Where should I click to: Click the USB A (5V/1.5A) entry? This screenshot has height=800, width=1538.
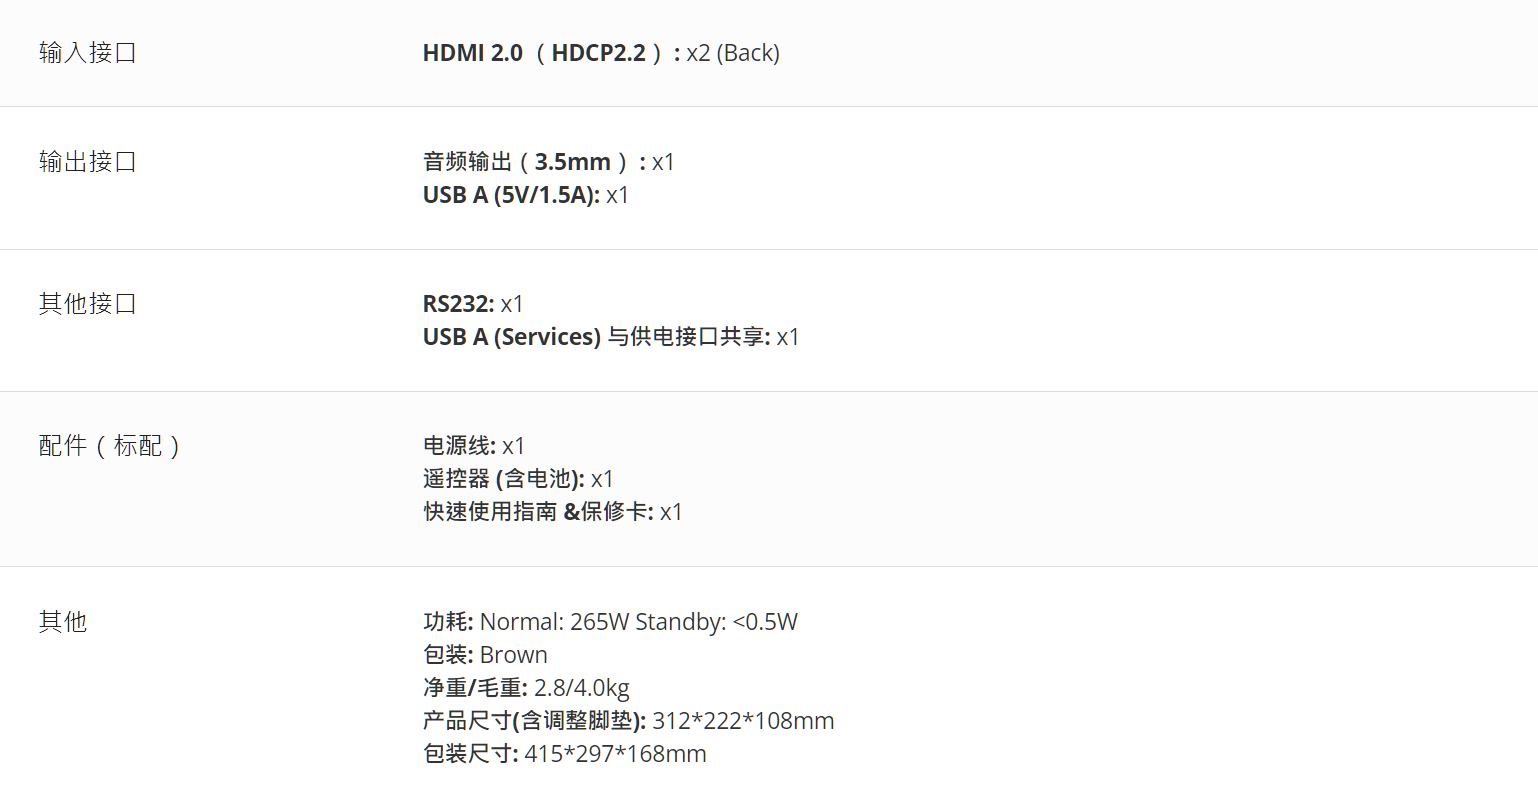click(526, 195)
